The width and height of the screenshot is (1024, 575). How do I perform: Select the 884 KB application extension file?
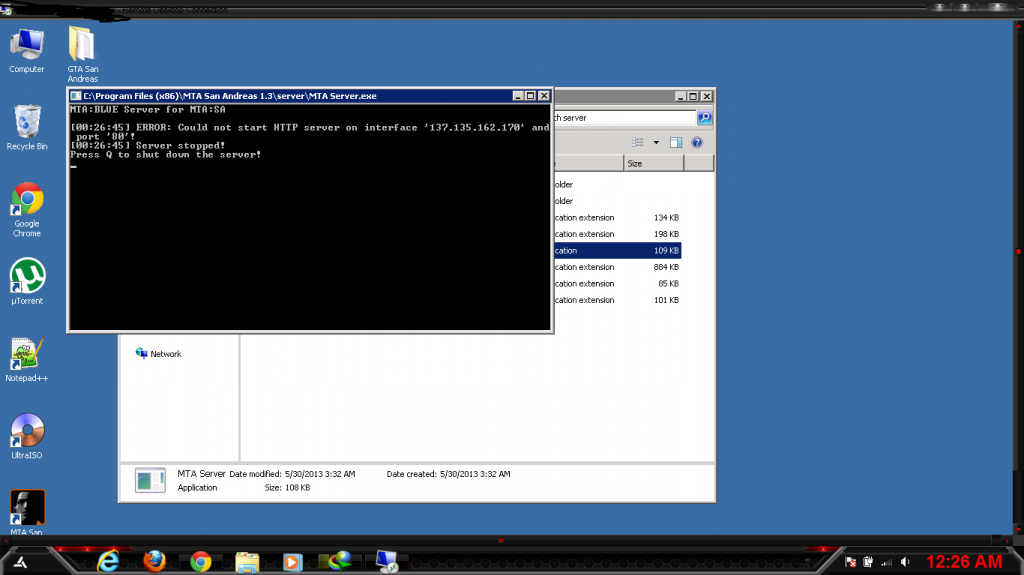point(615,267)
